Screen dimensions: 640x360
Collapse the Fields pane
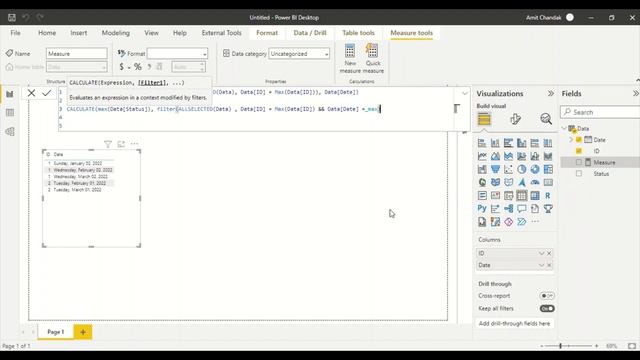click(x=636, y=93)
